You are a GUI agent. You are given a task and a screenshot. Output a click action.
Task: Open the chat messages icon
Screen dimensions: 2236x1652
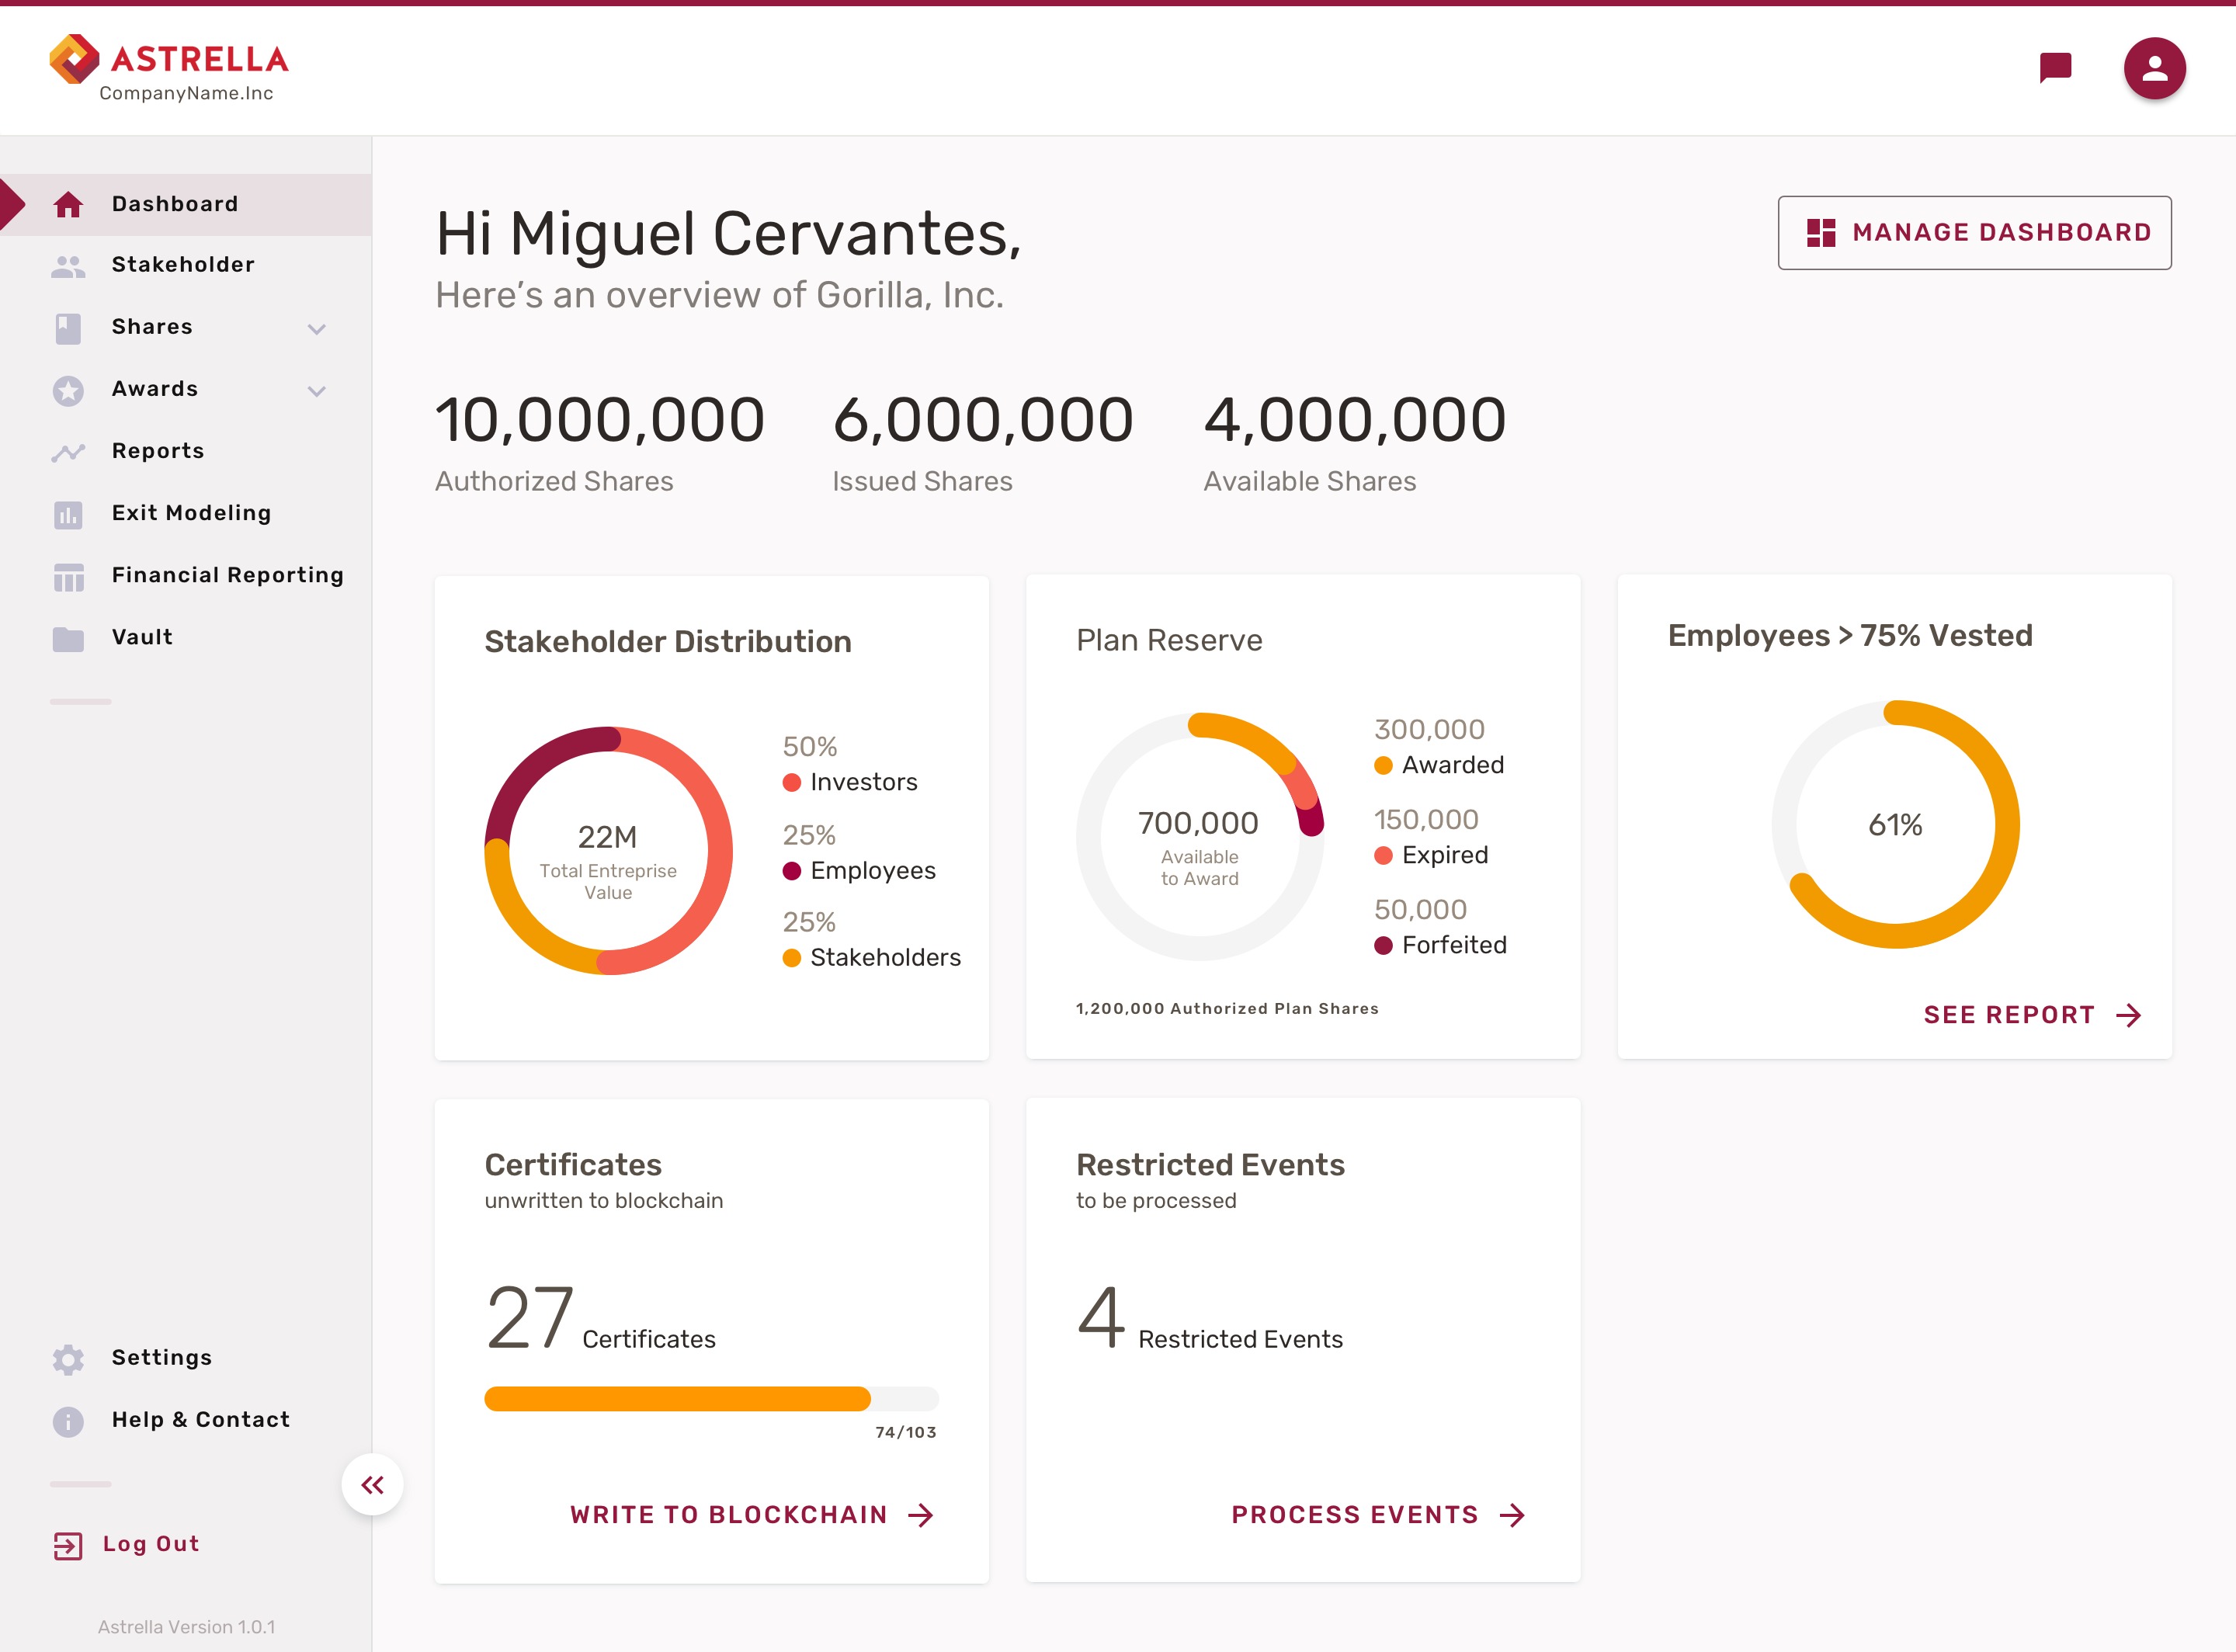(x=2055, y=68)
